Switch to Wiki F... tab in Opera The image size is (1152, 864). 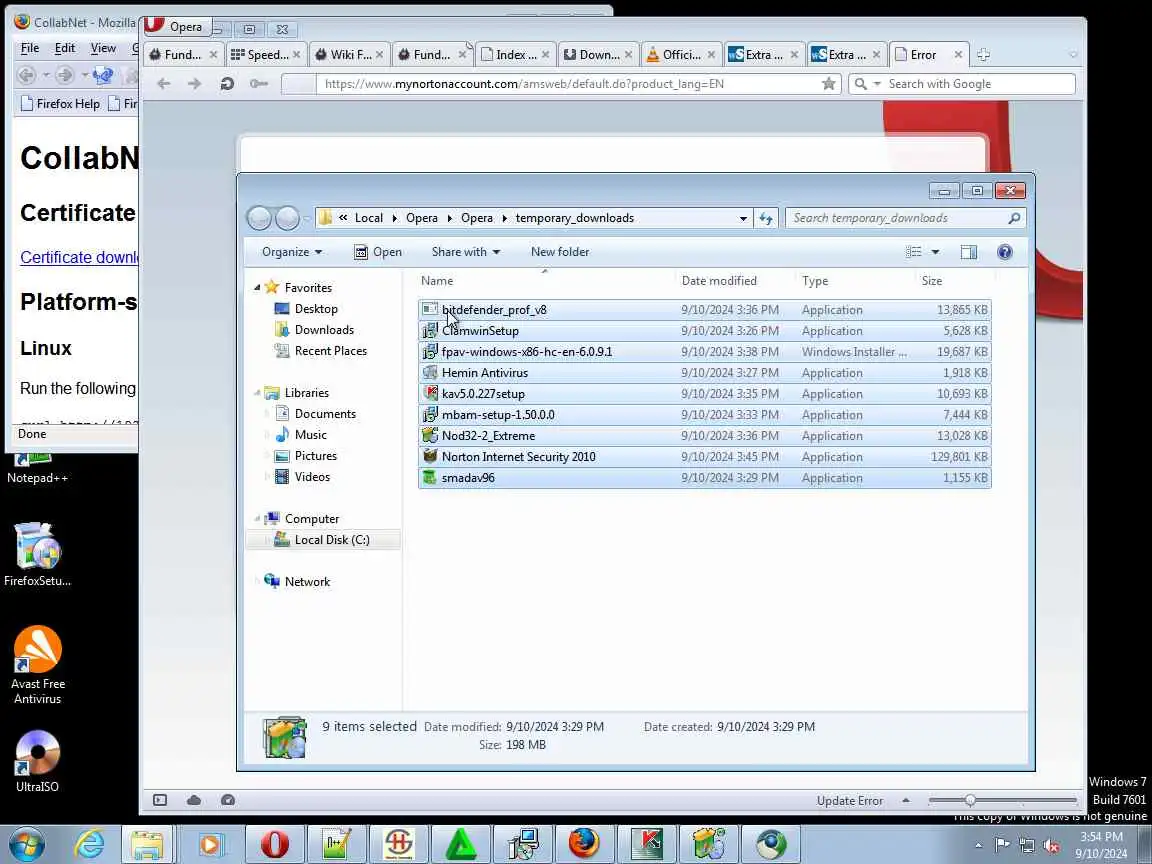[x=348, y=54]
